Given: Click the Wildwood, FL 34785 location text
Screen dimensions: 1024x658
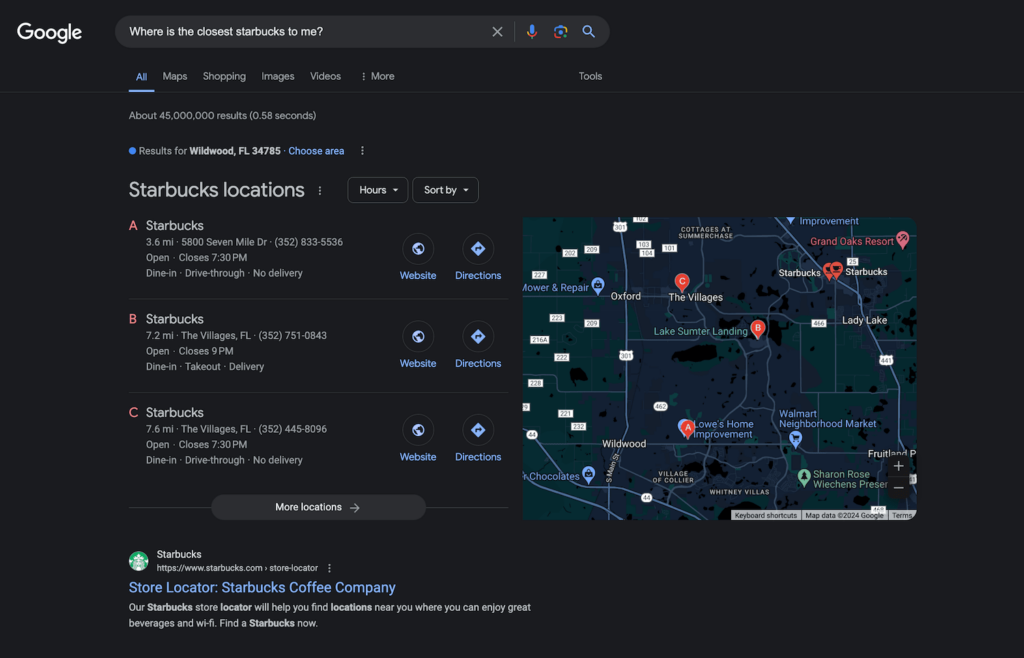Looking at the screenshot, I should pos(235,151).
